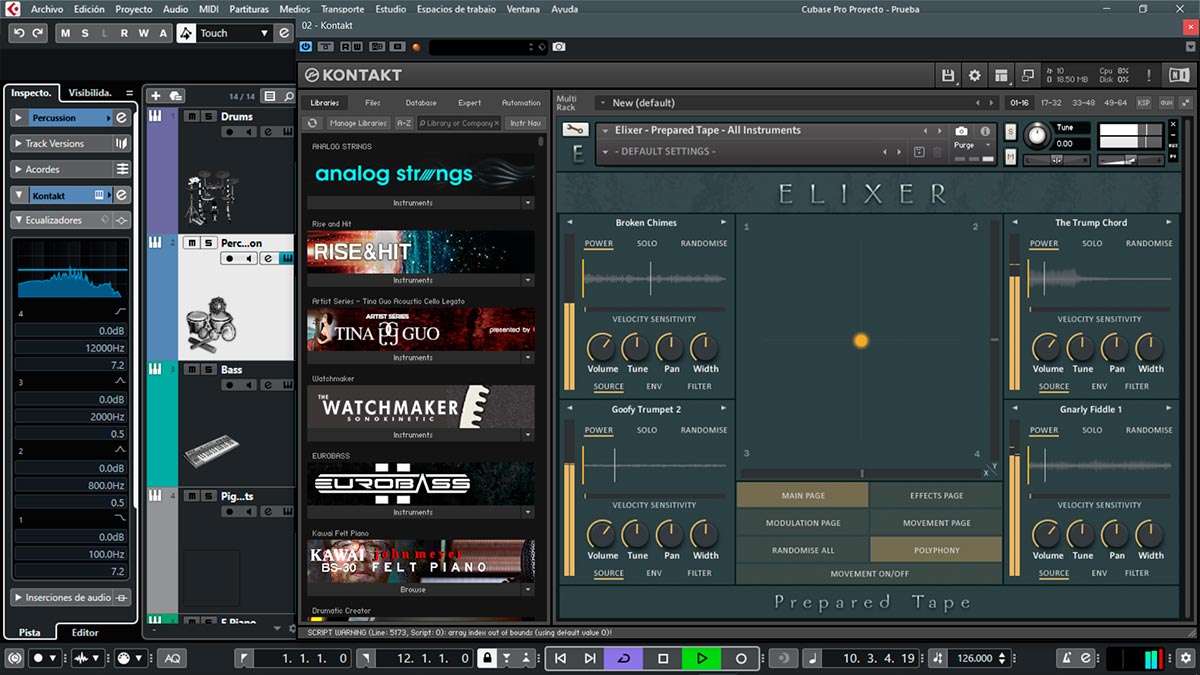The height and width of the screenshot is (675, 1200).
Task: Select rack channels 17-32 page
Action: pos(1051,103)
